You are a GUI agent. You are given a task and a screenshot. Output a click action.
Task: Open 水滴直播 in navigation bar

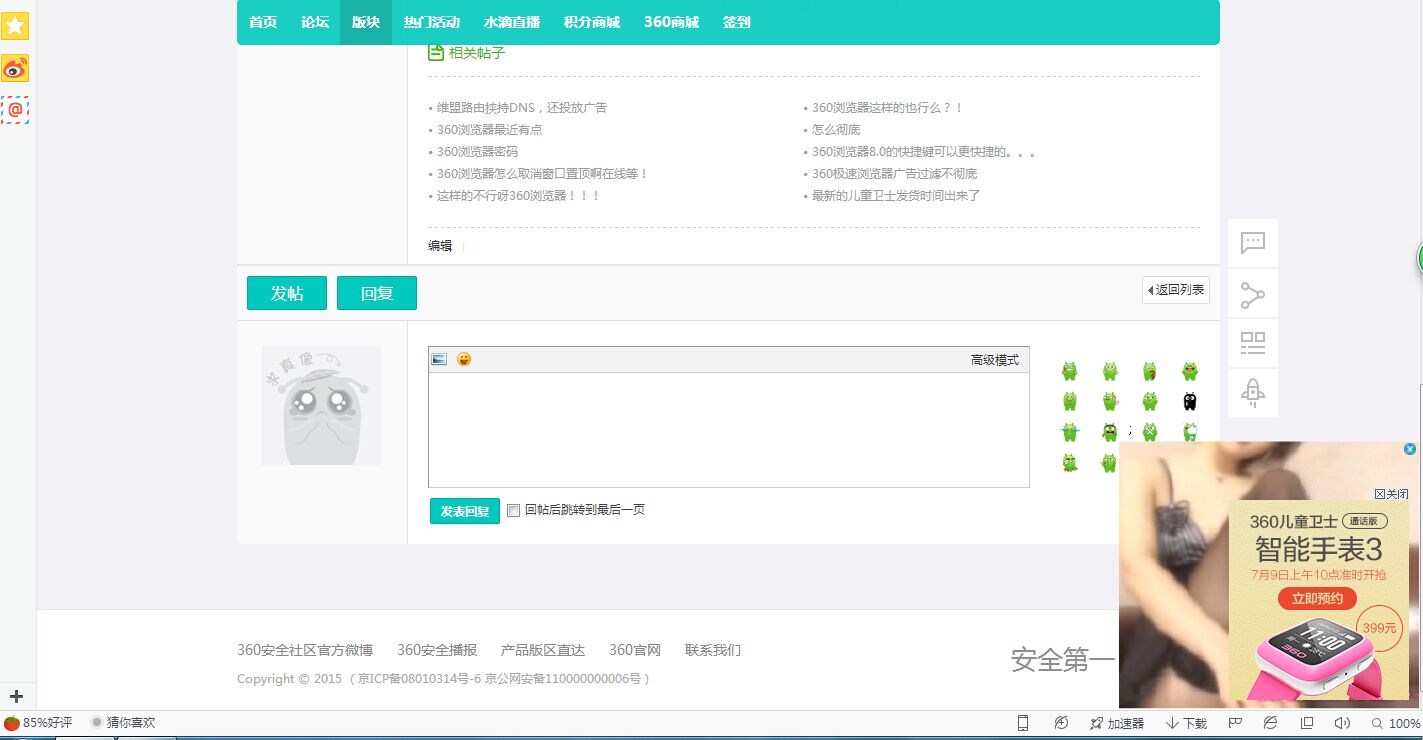tap(511, 22)
